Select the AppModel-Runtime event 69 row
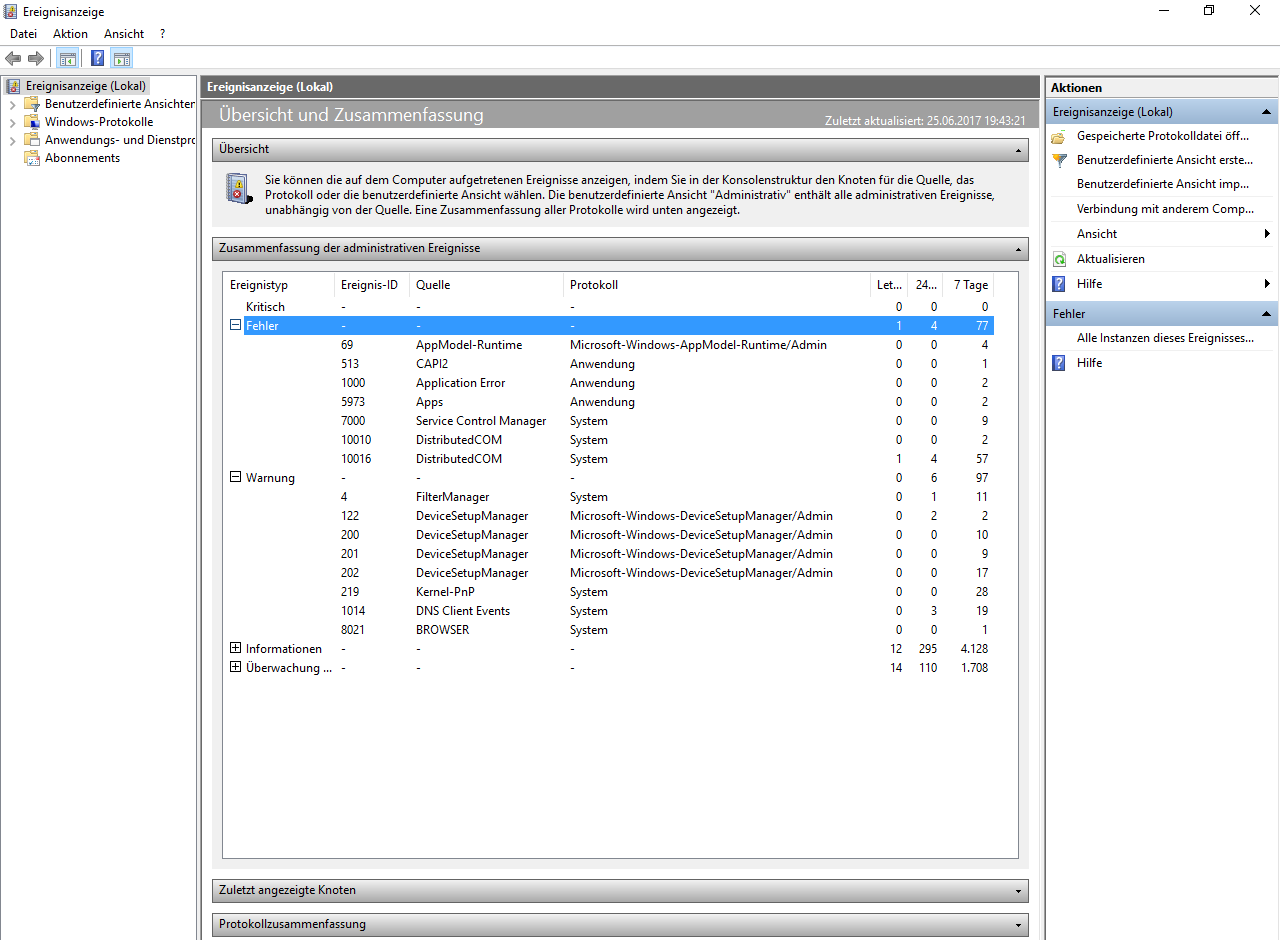The width and height of the screenshot is (1280, 940). tap(610, 345)
